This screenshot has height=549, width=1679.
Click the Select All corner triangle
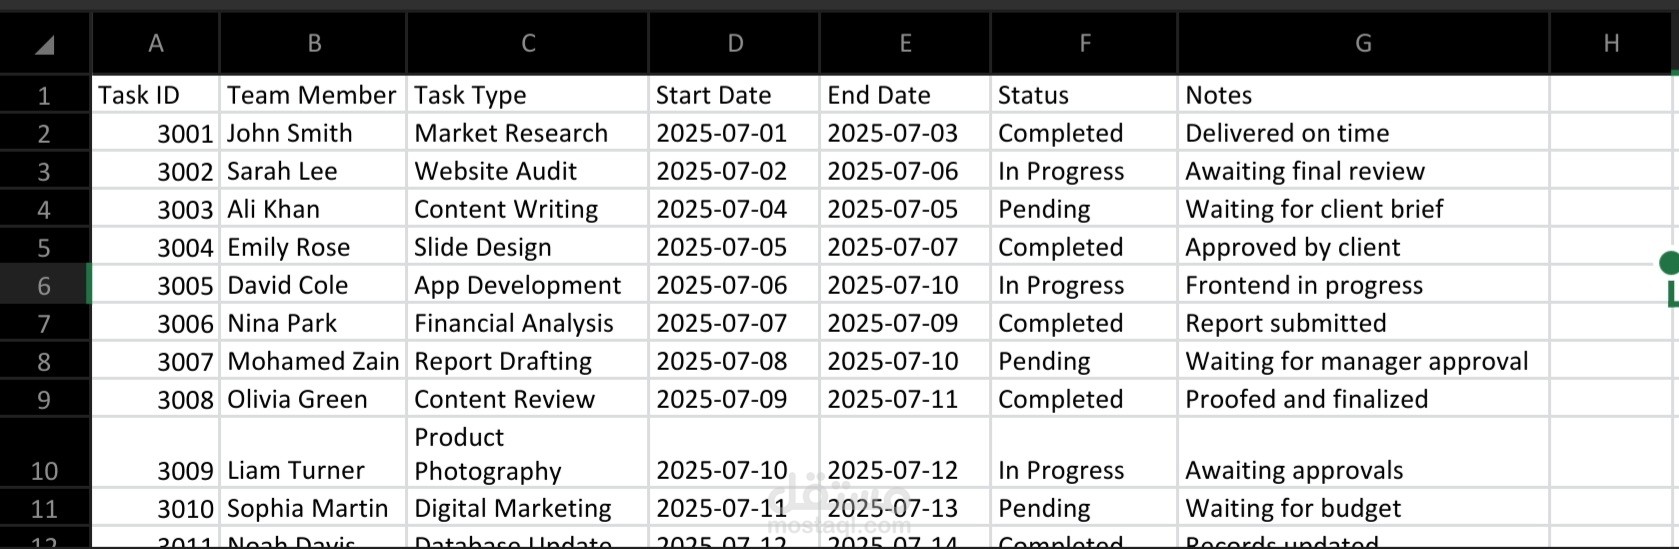(x=44, y=44)
